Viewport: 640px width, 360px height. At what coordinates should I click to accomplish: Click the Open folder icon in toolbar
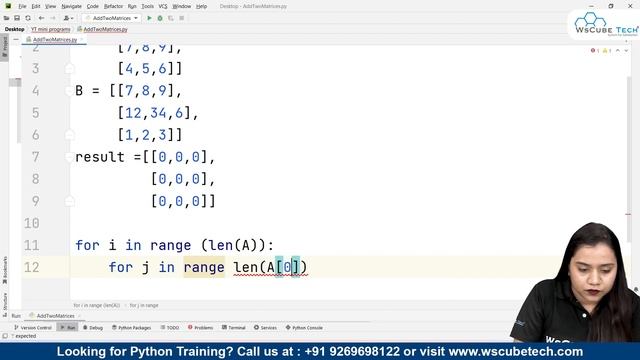[7, 18]
